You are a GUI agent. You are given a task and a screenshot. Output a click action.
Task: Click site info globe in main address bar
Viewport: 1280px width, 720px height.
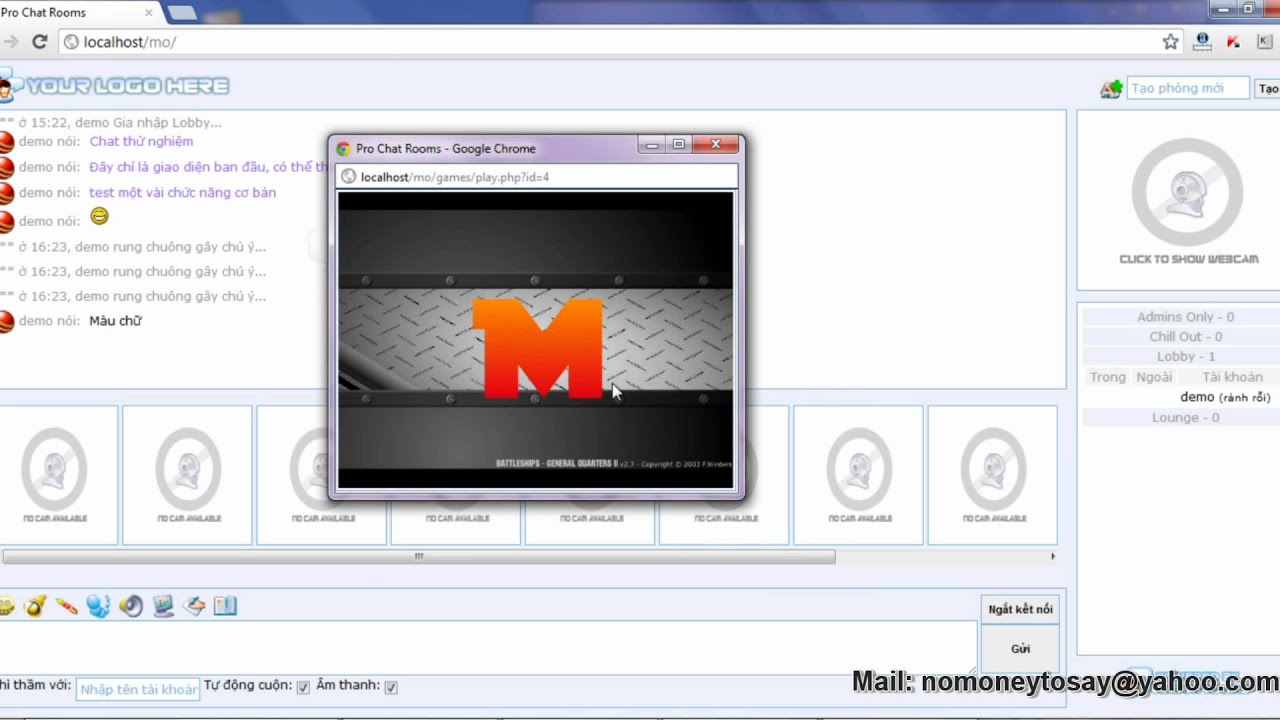tap(71, 42)
